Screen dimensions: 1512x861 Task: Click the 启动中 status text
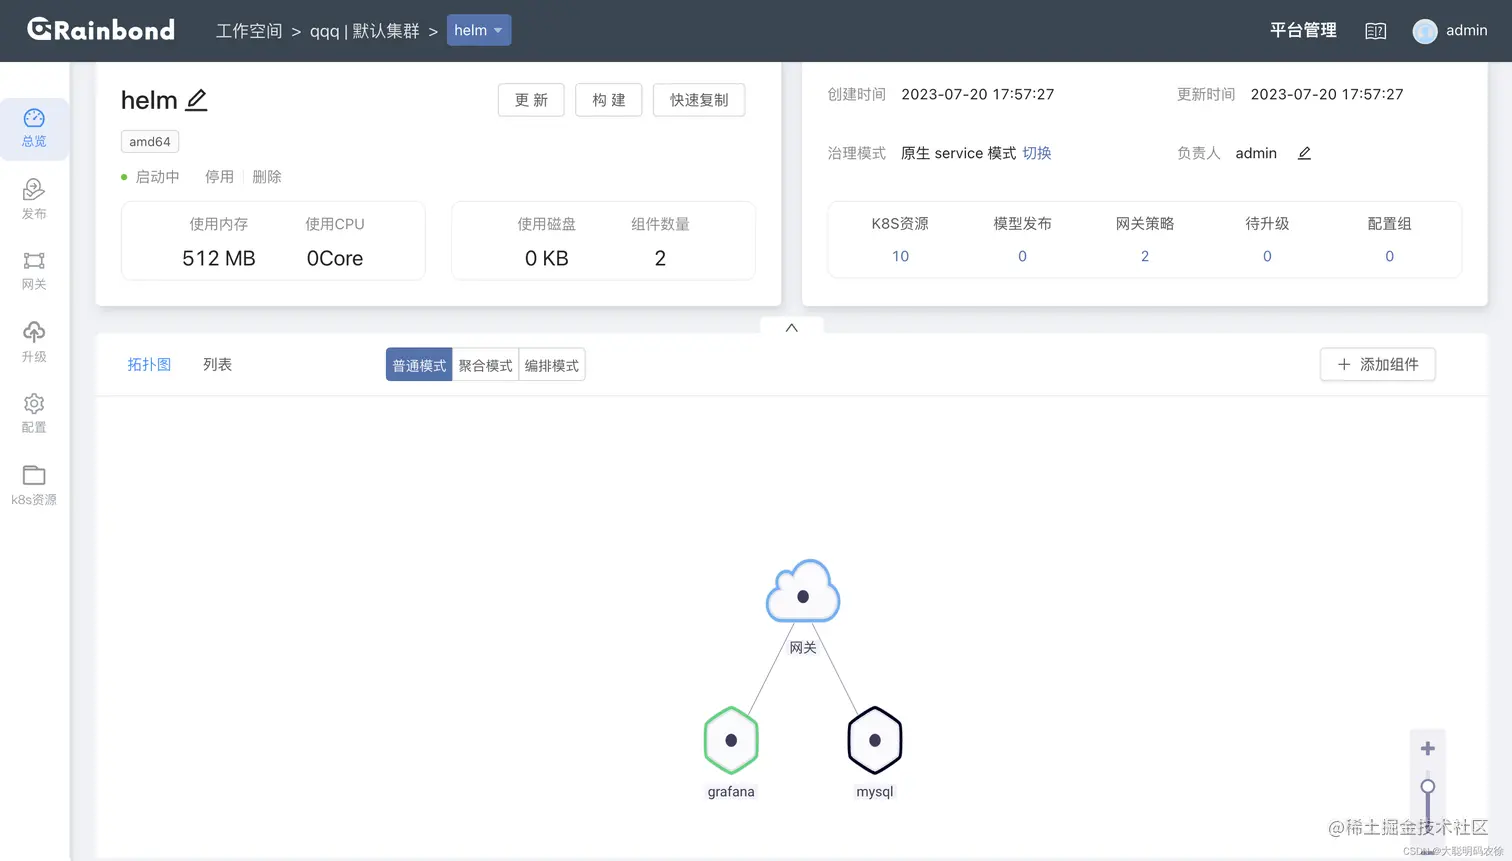157,176
